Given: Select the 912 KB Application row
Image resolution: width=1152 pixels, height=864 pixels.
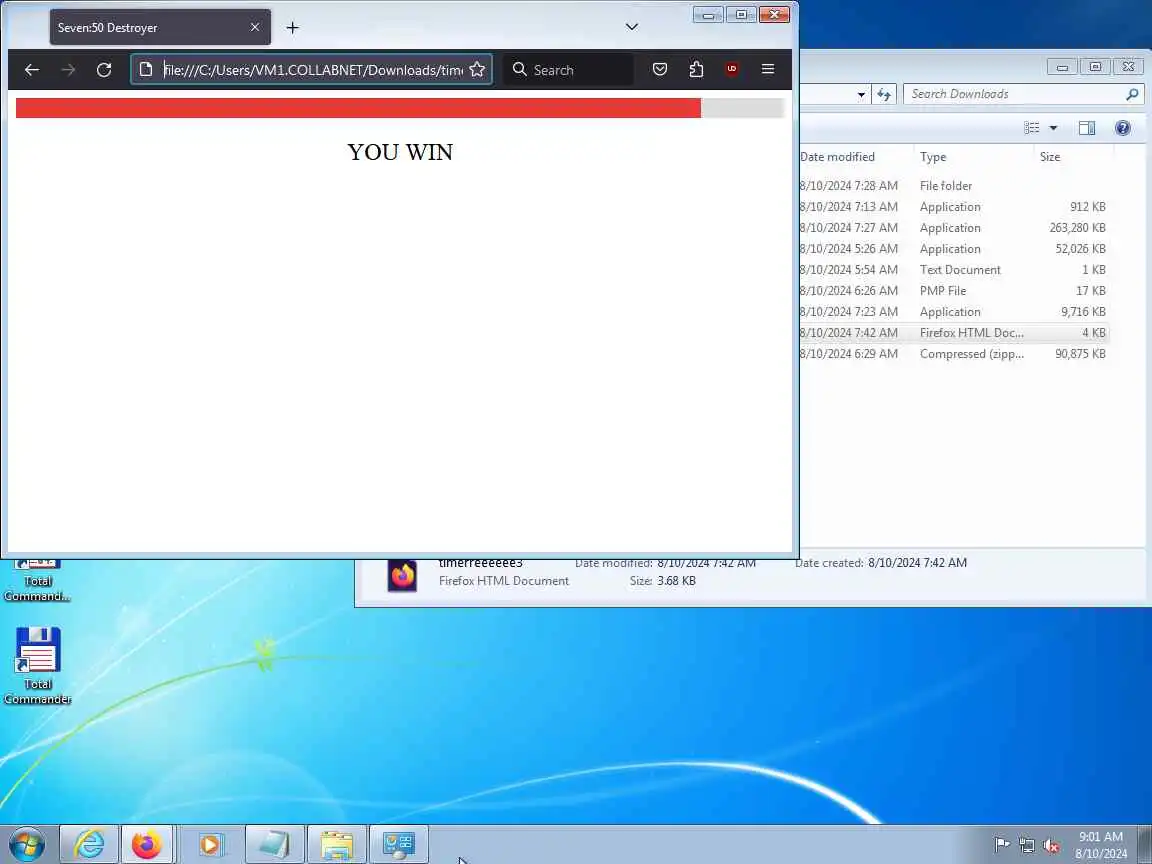Looking at the screenshot, I should coord(954,207).
